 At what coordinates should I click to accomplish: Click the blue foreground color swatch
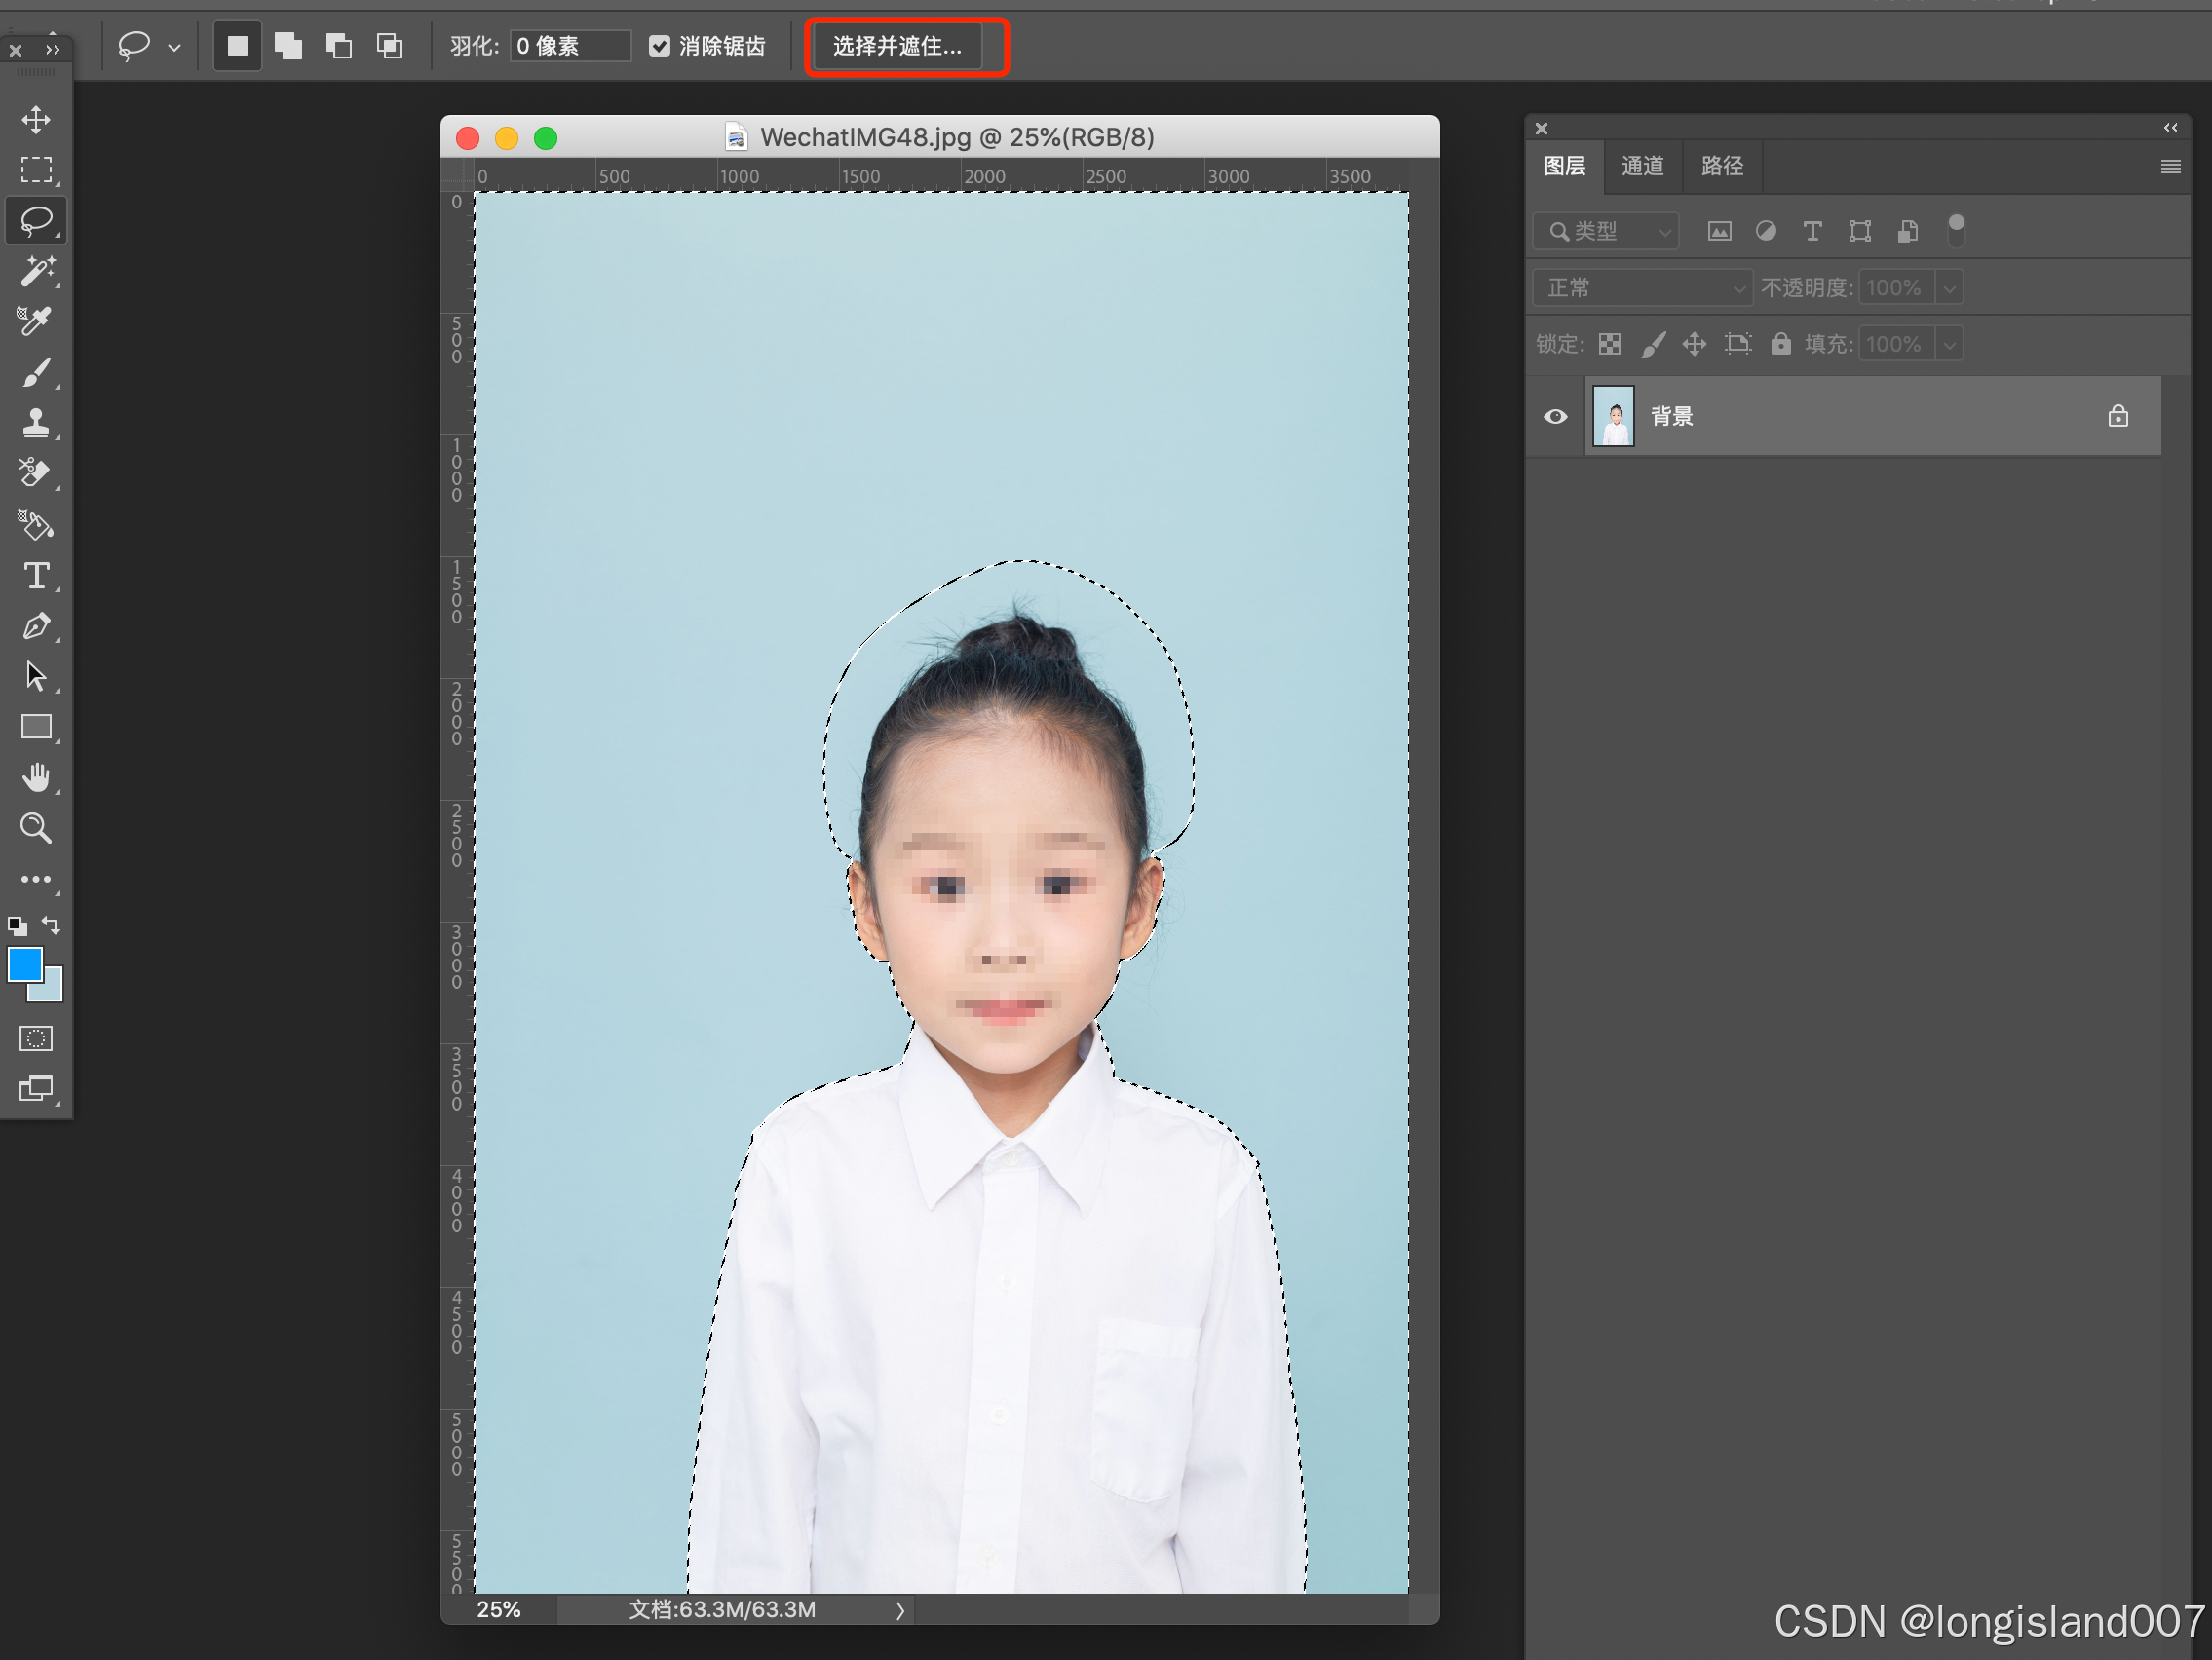click(x=24, y=964)
